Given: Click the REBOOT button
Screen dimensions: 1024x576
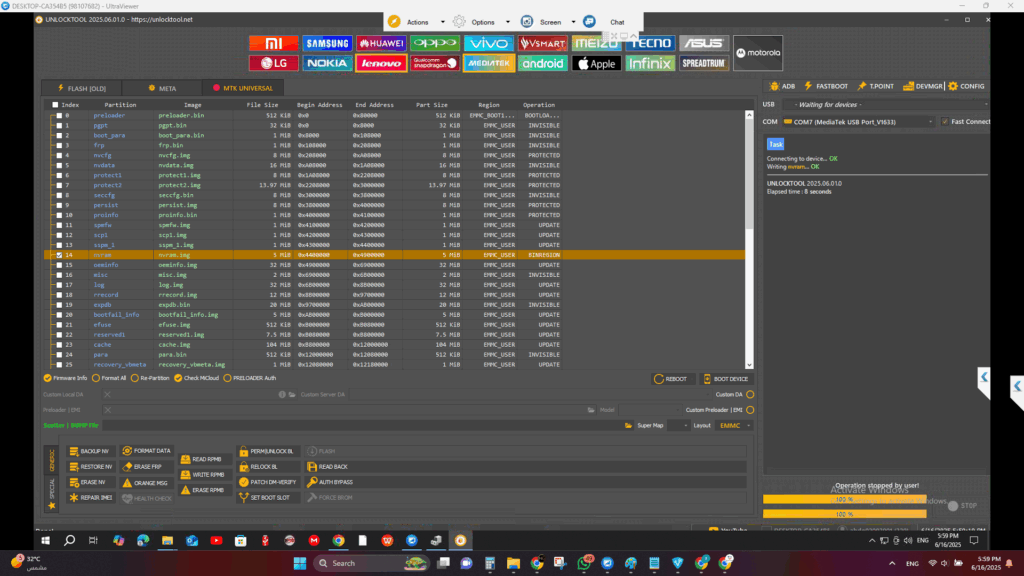Looking at the screenshot, I should point(671,379).
